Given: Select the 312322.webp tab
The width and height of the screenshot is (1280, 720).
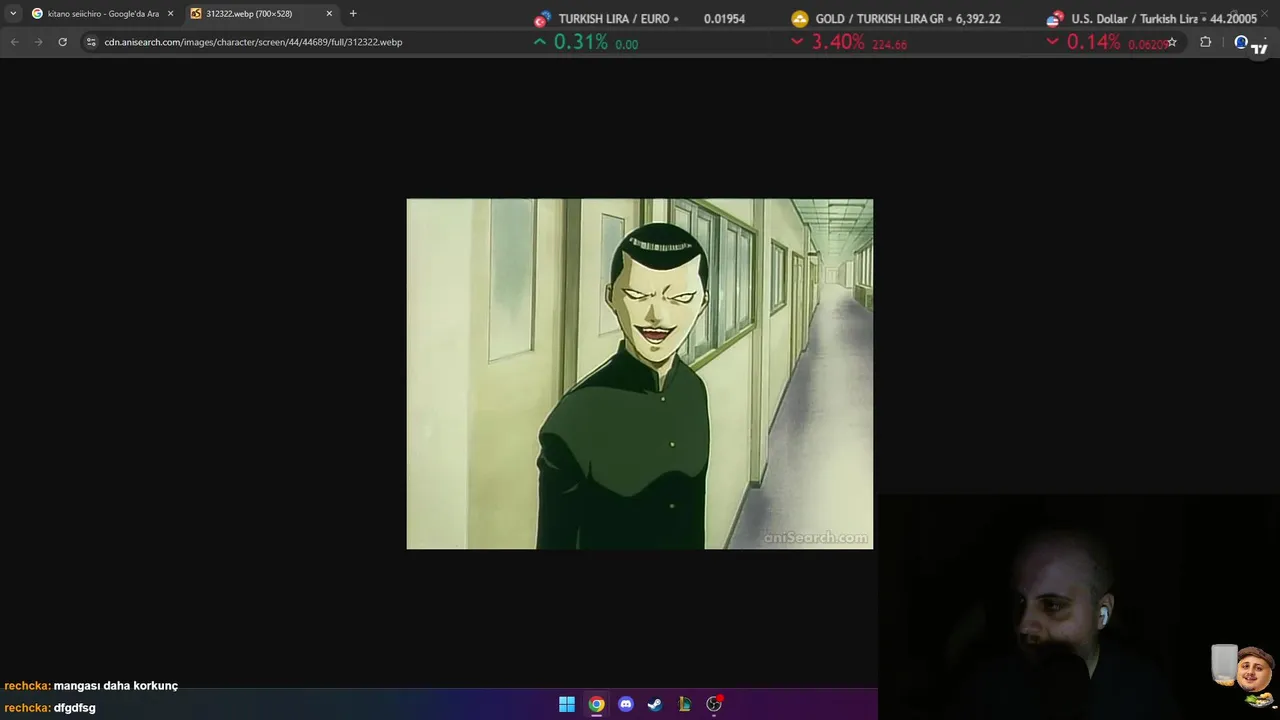Looking at the screenshot, I should coord(260,14).
